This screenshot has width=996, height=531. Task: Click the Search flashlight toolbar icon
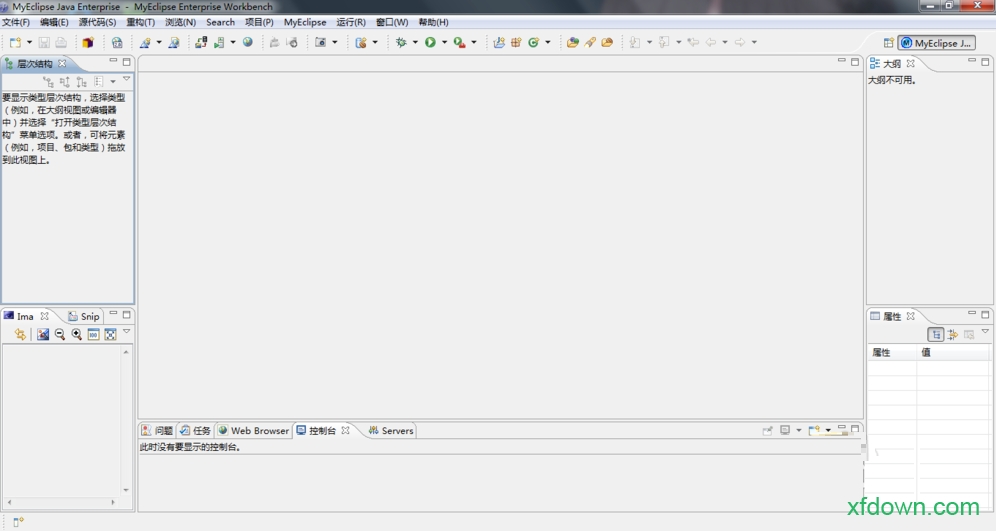[590, 43]
